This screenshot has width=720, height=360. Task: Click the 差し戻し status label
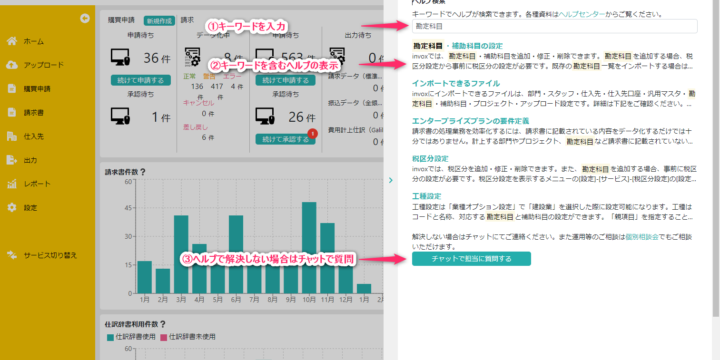tap(196, 127)
